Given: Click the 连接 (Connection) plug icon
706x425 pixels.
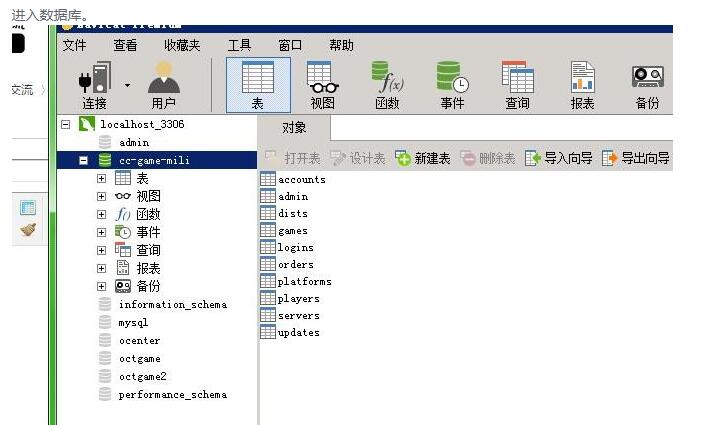Looking at the screenshot, I should point(94,78).
